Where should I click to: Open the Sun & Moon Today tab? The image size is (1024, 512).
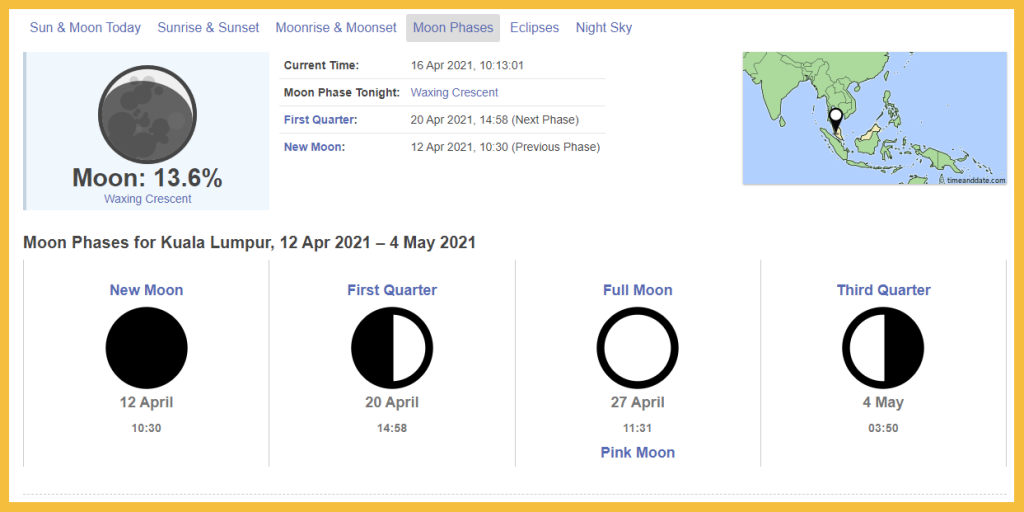click(85, 28)
